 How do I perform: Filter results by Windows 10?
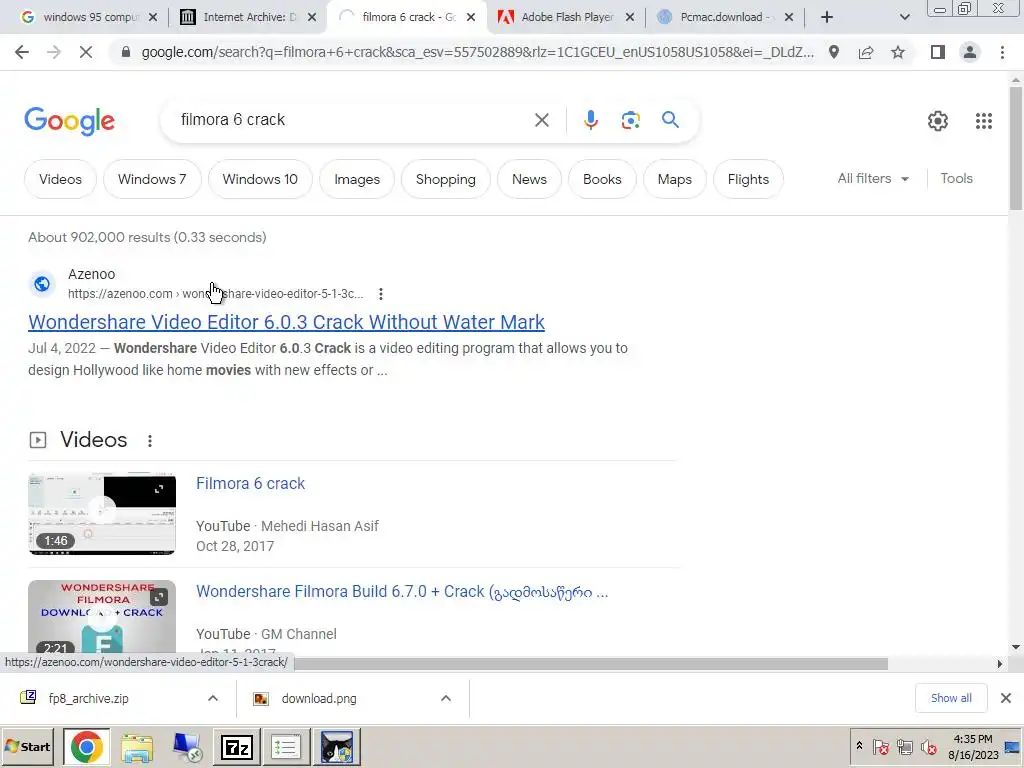click(x=260, y=179)
